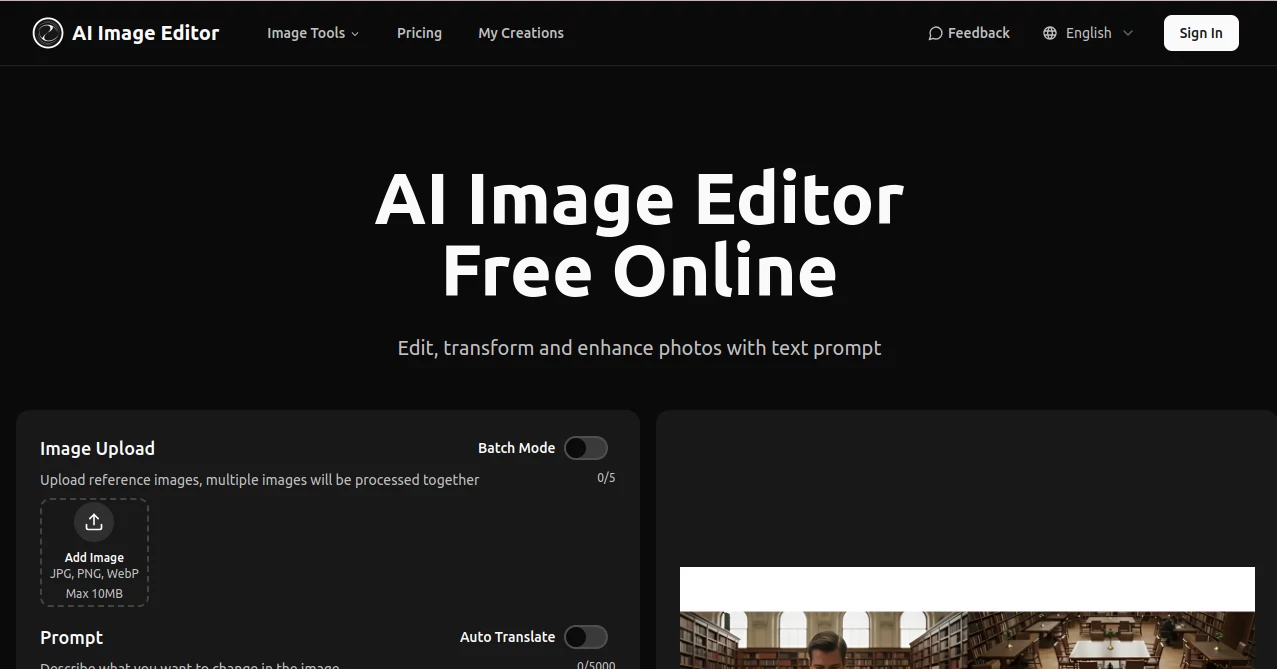Click the 0/5 upload counter
This screenshot has height=669, width=1277.
(x=605, y=477)
